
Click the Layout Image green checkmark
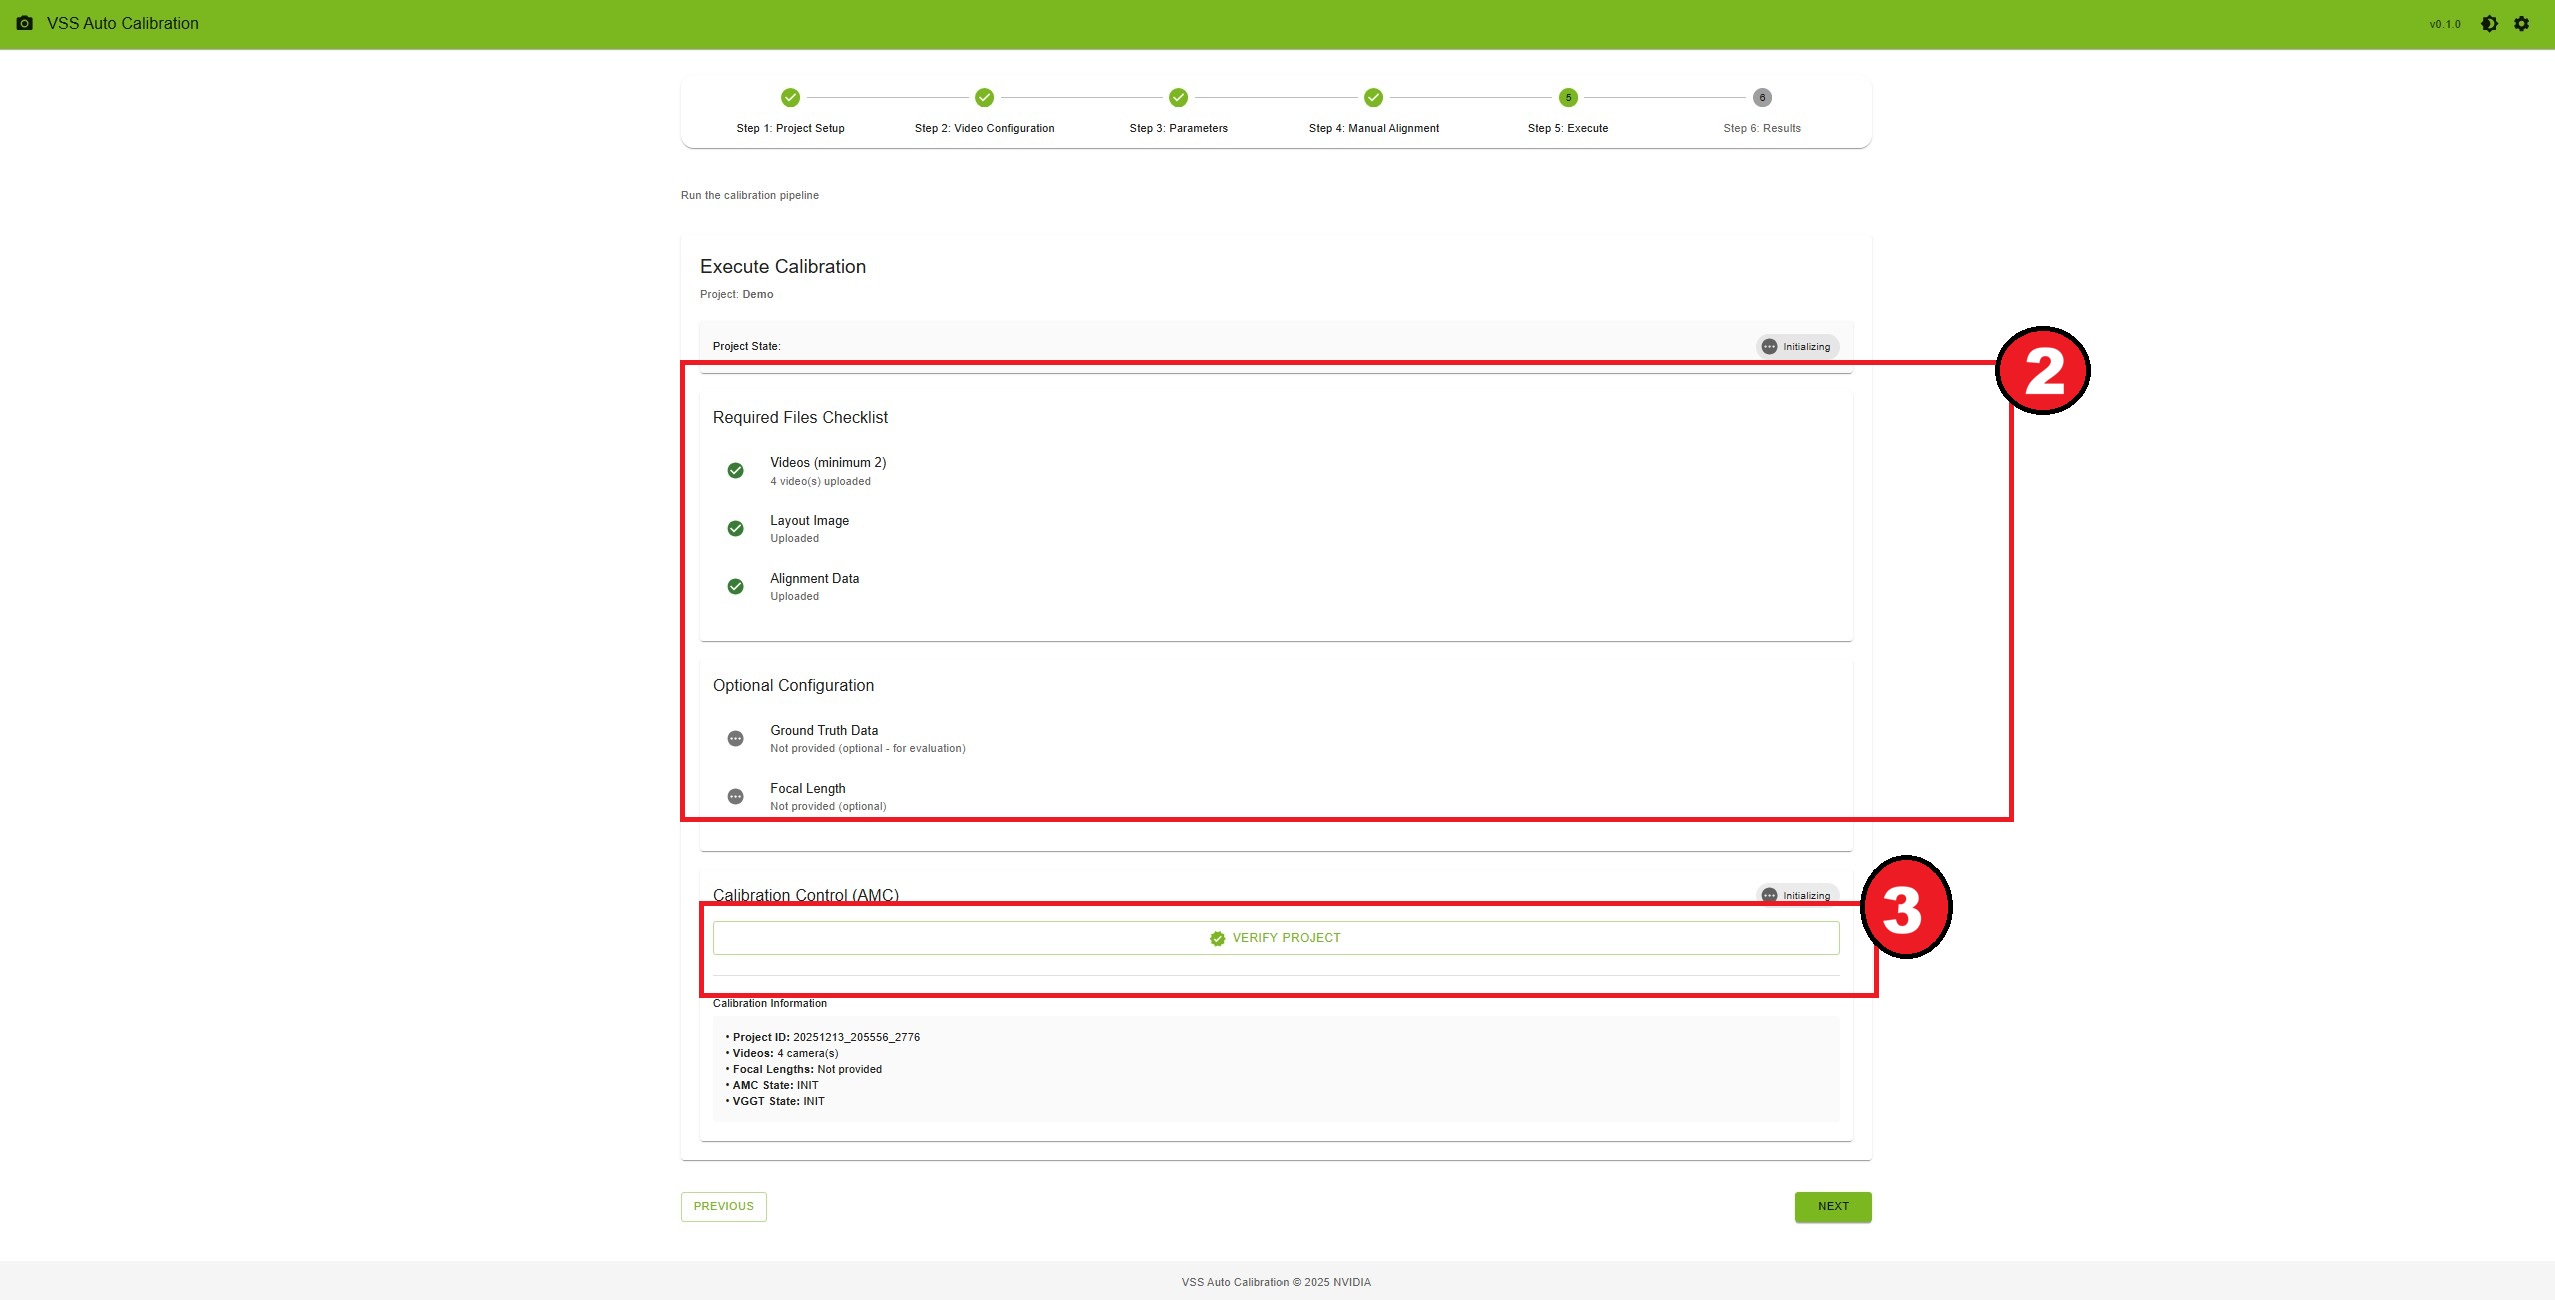[x=735, y=528]
